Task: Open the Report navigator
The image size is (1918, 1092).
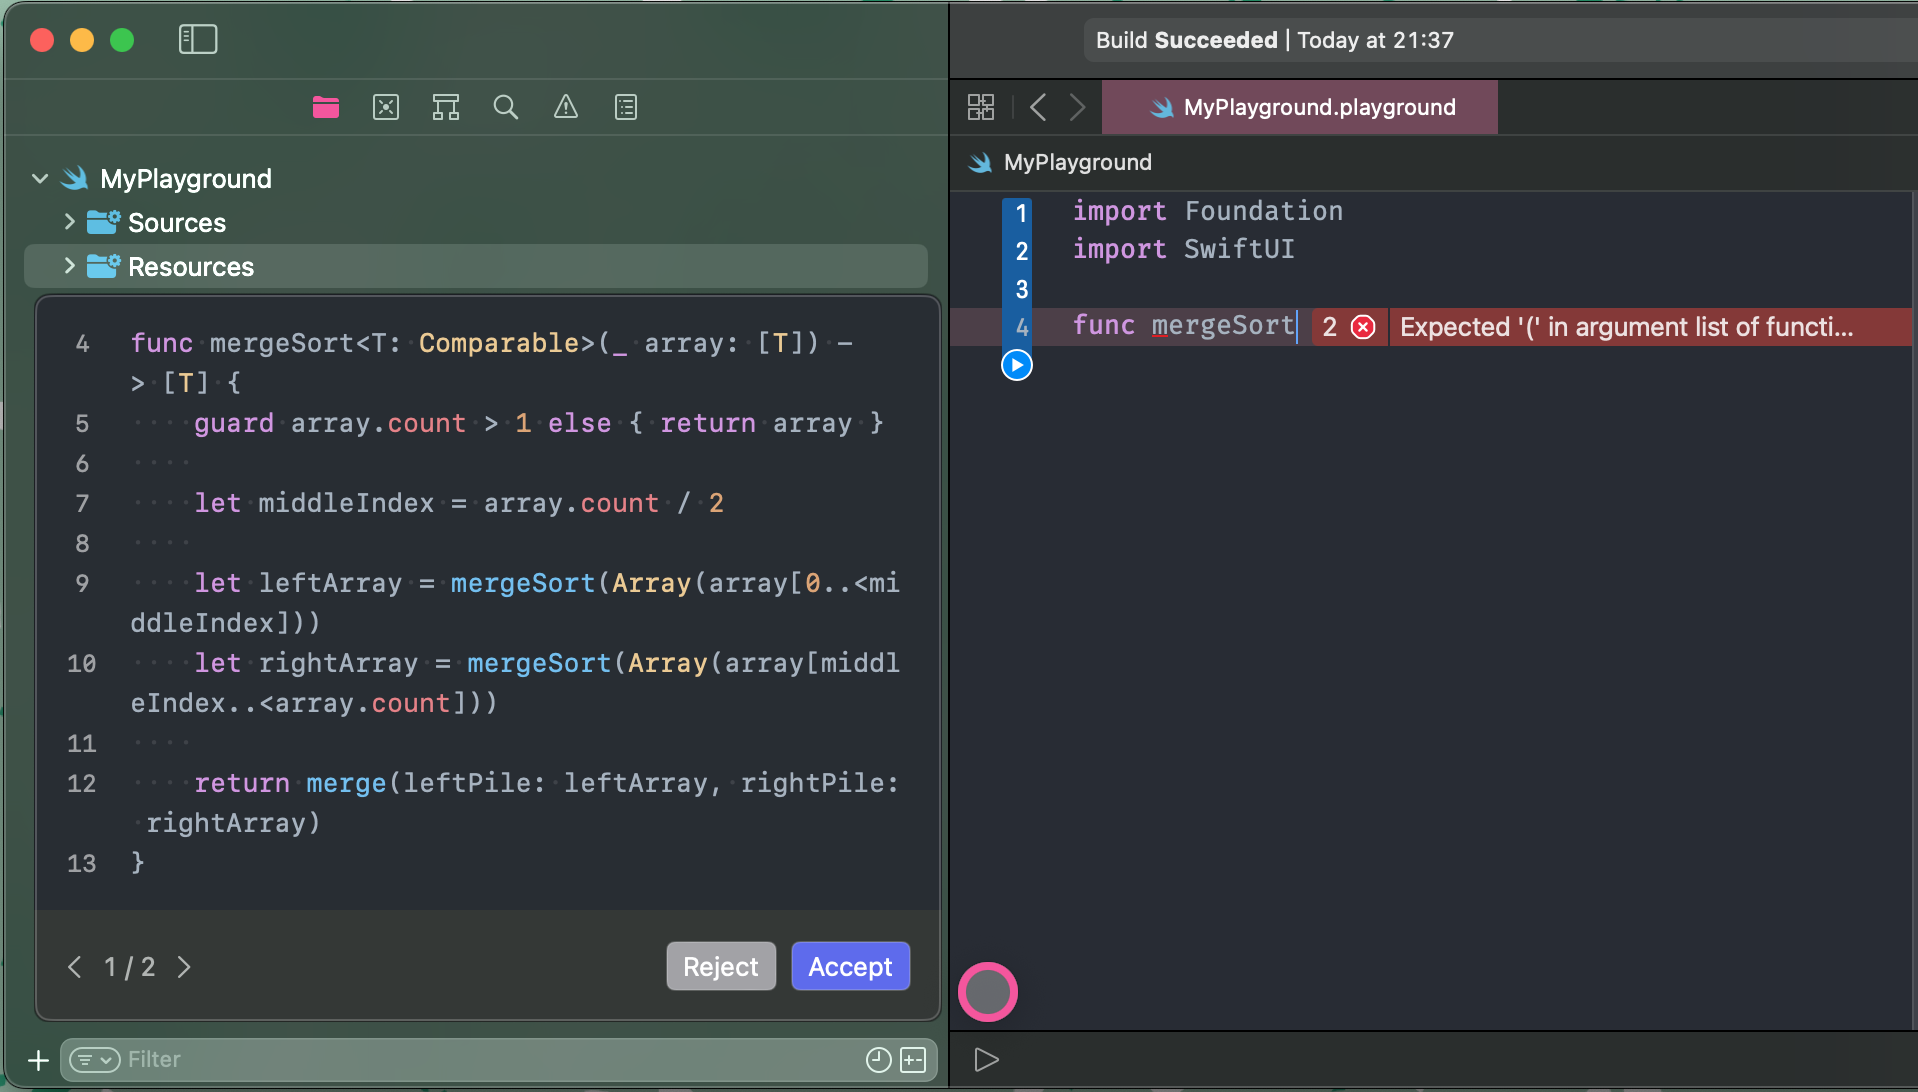Action: coord(626,107)
